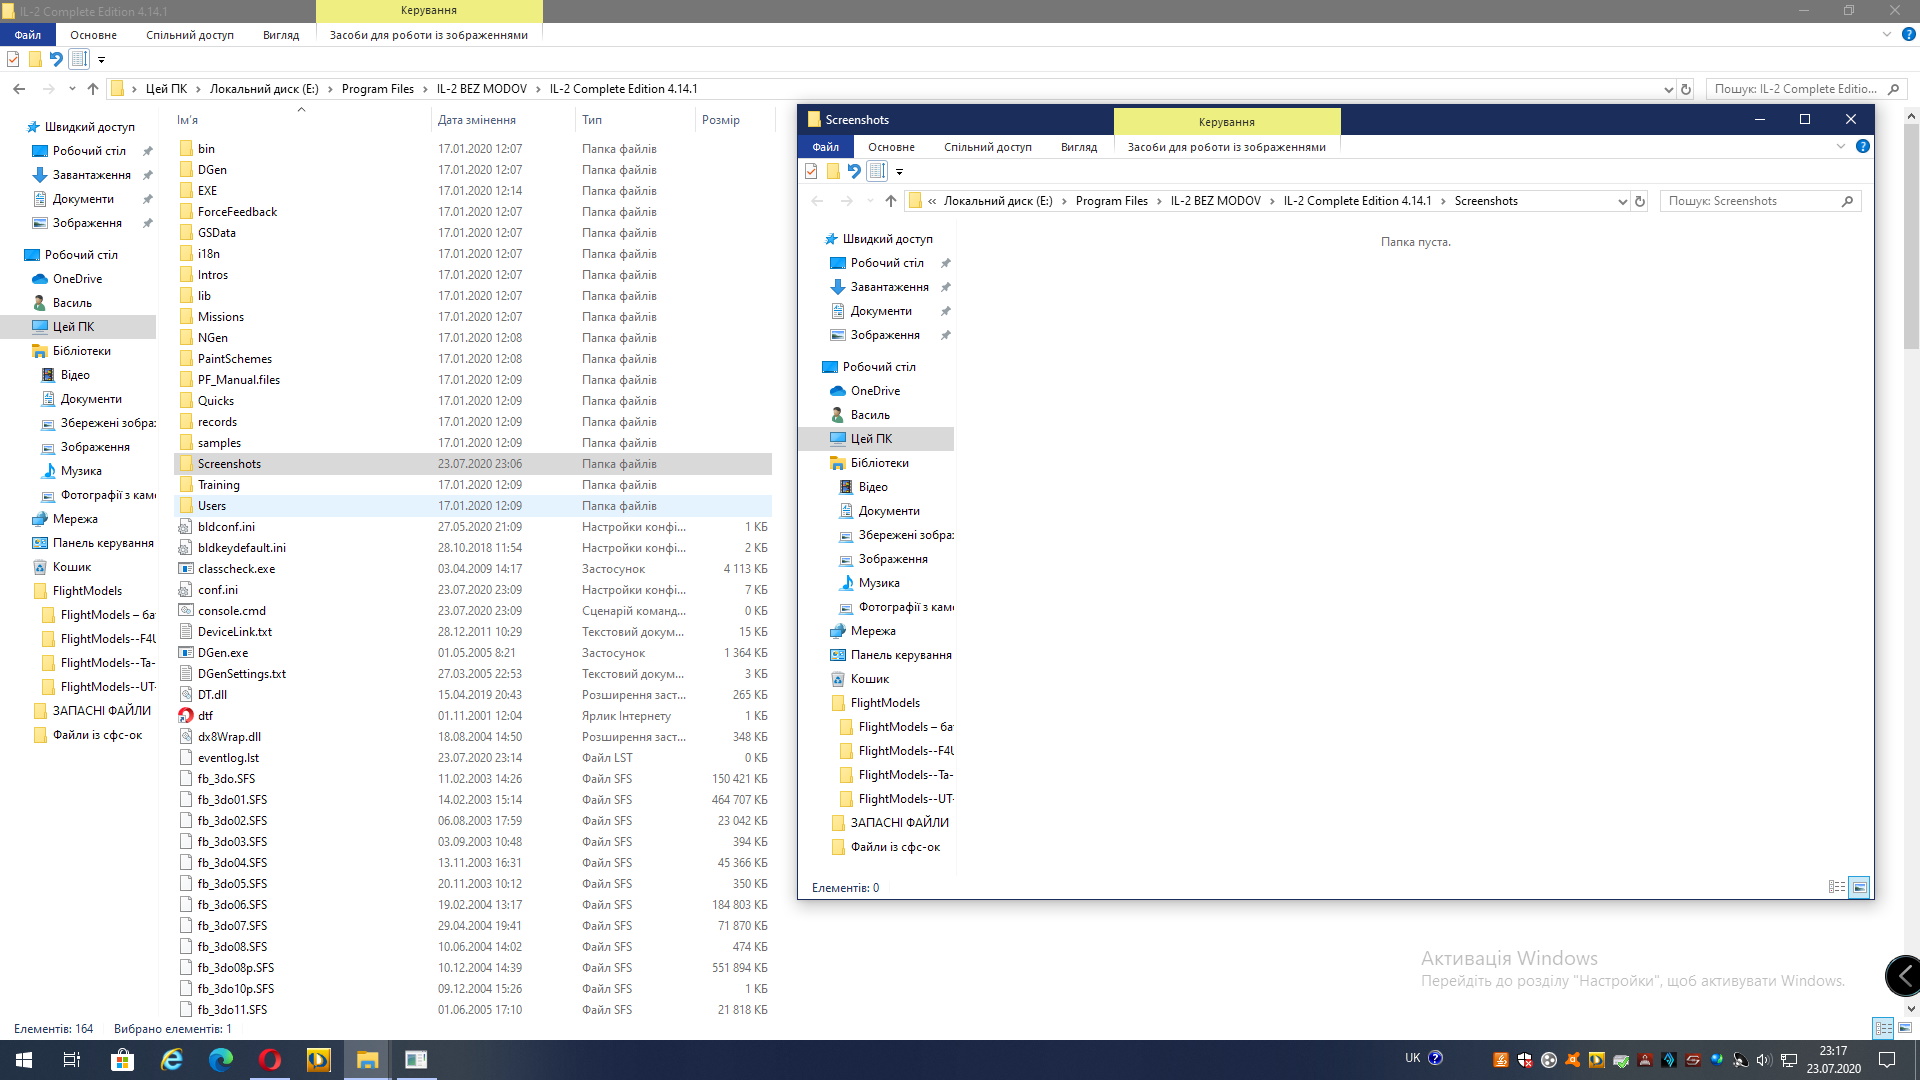1920x1080 pixels.
Task: Open the Вигляд tab in Screenshots window
Action: pyautogui.click(x=1078, y=147)
